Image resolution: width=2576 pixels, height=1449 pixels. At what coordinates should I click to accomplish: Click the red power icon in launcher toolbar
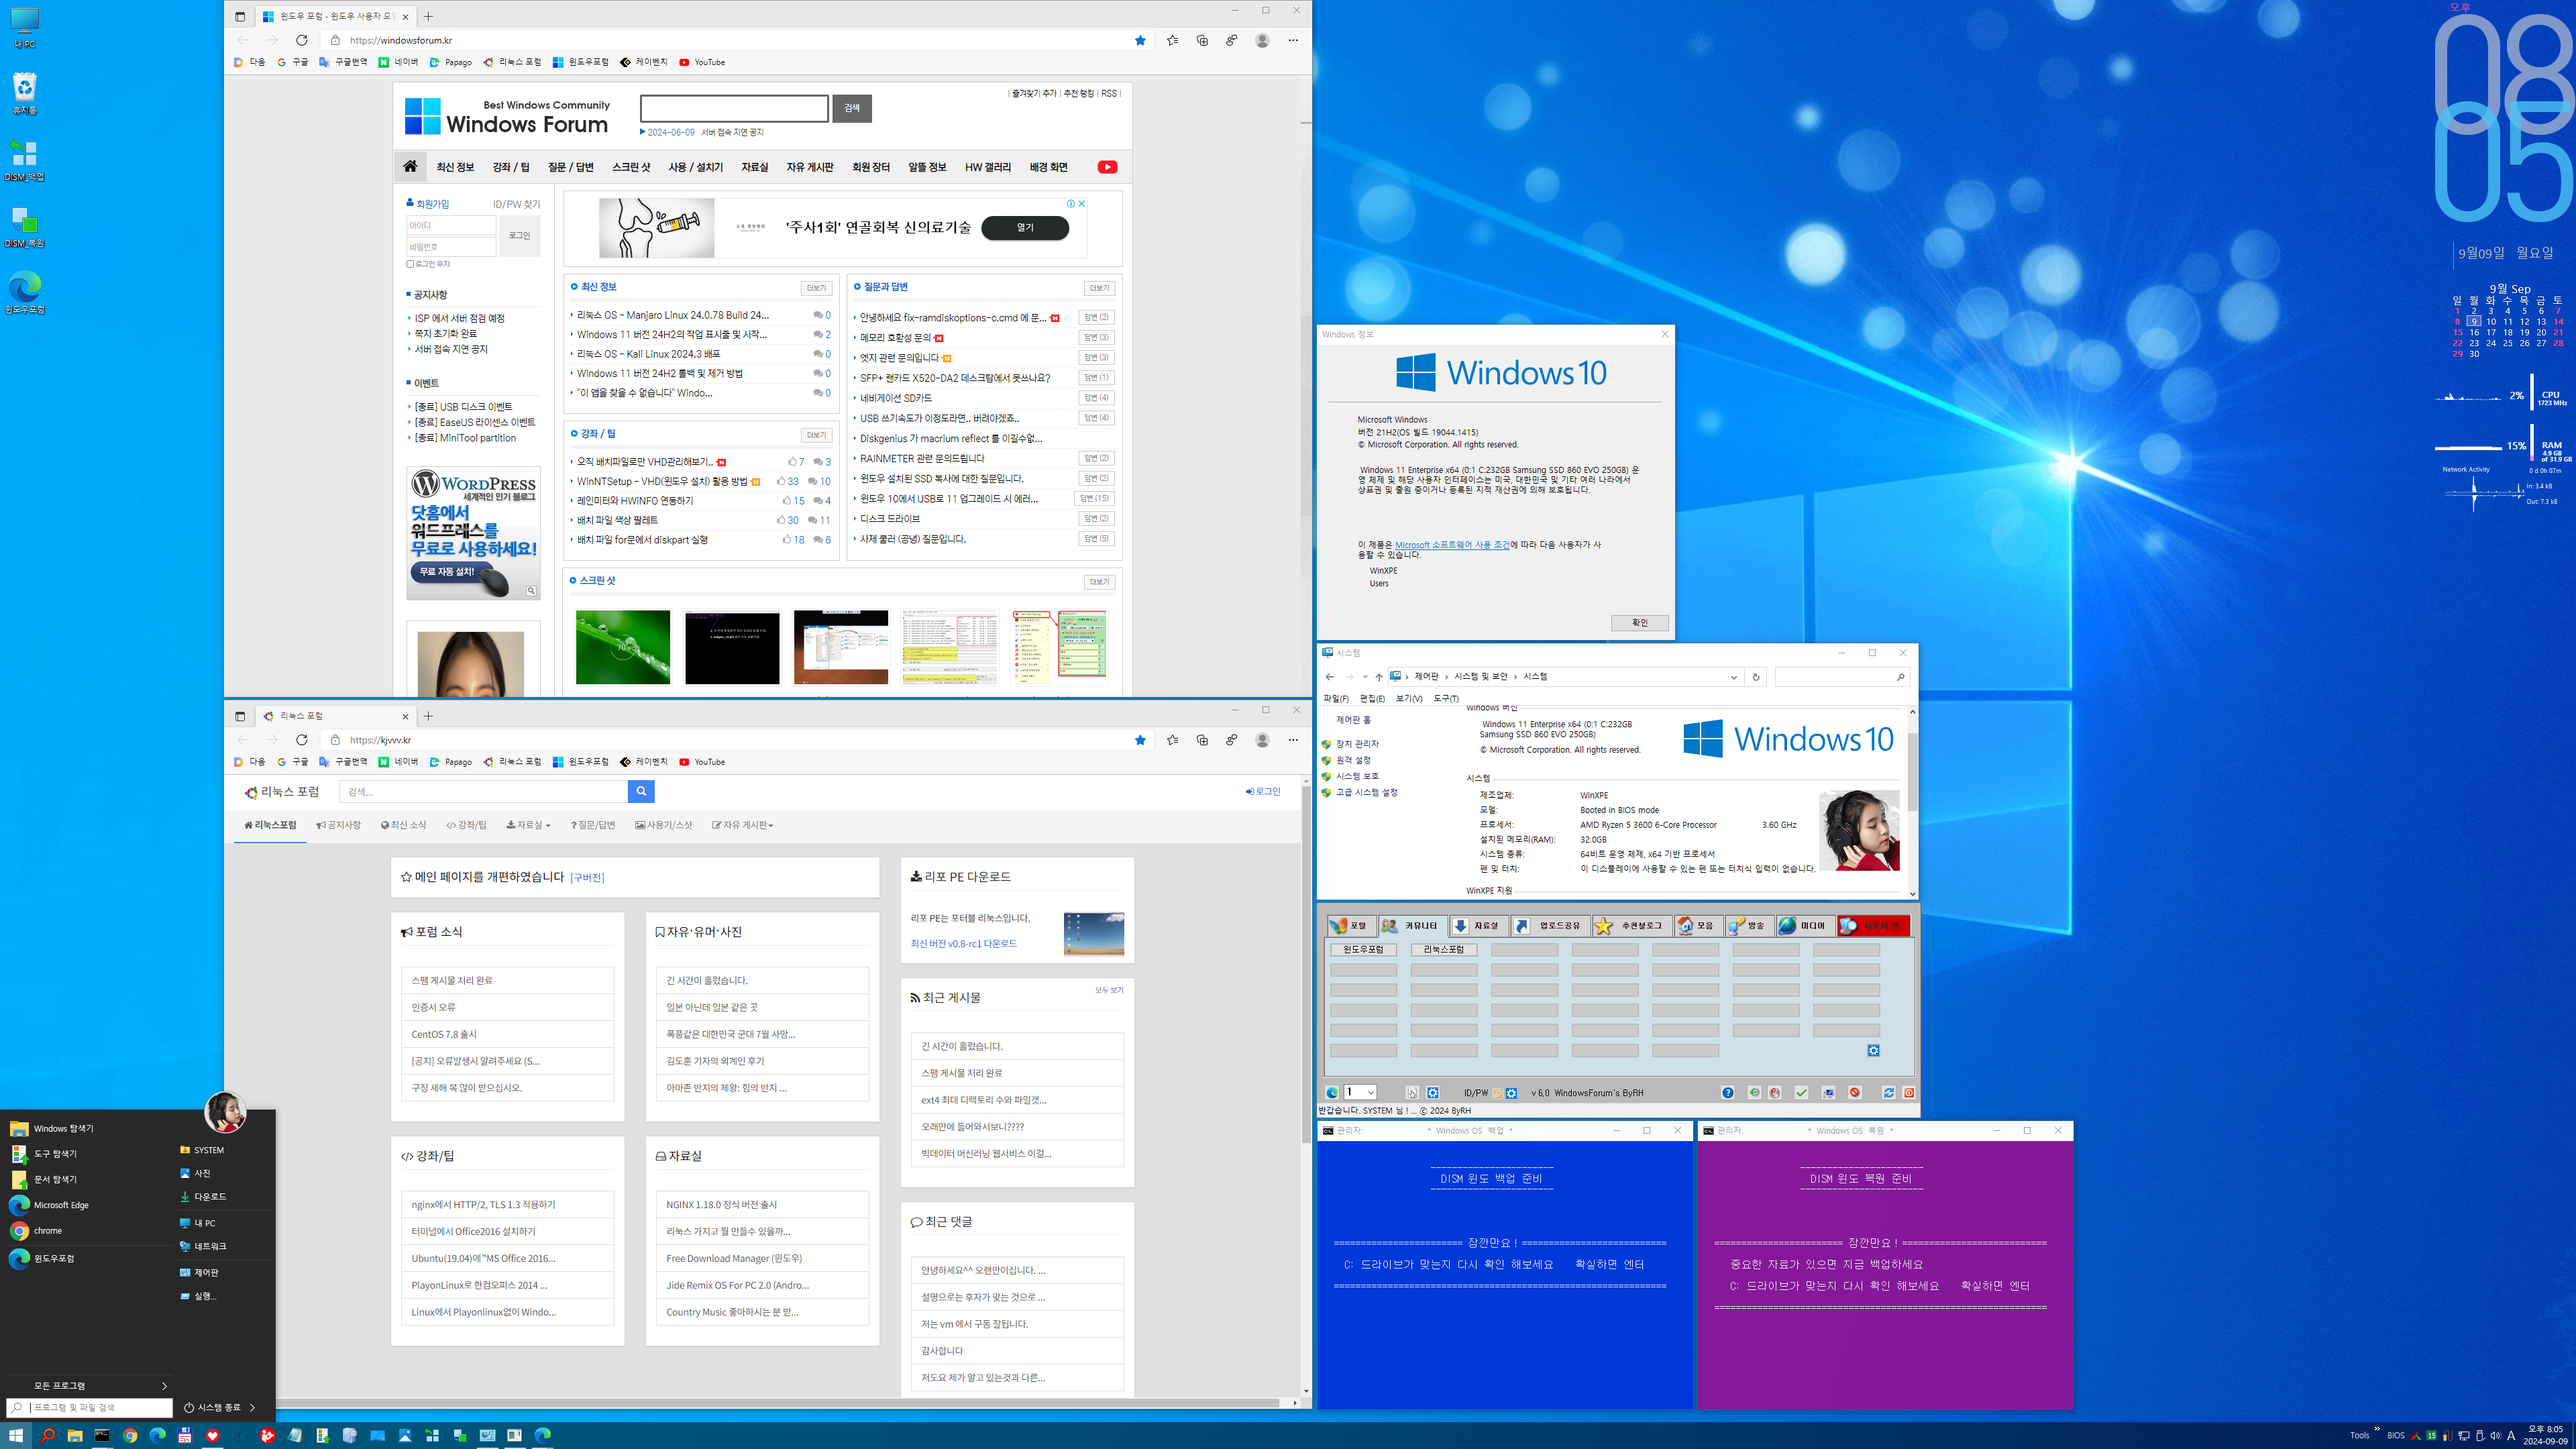1909,1093
